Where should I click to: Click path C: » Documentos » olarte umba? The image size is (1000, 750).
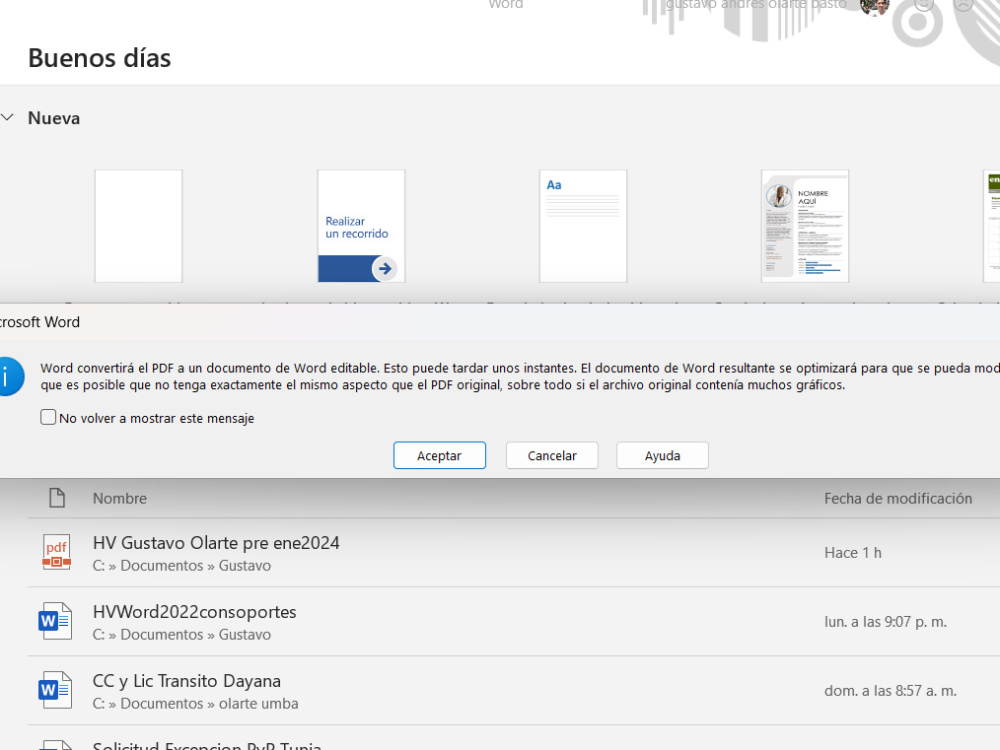pyautogui.click(x=195, y=703)
